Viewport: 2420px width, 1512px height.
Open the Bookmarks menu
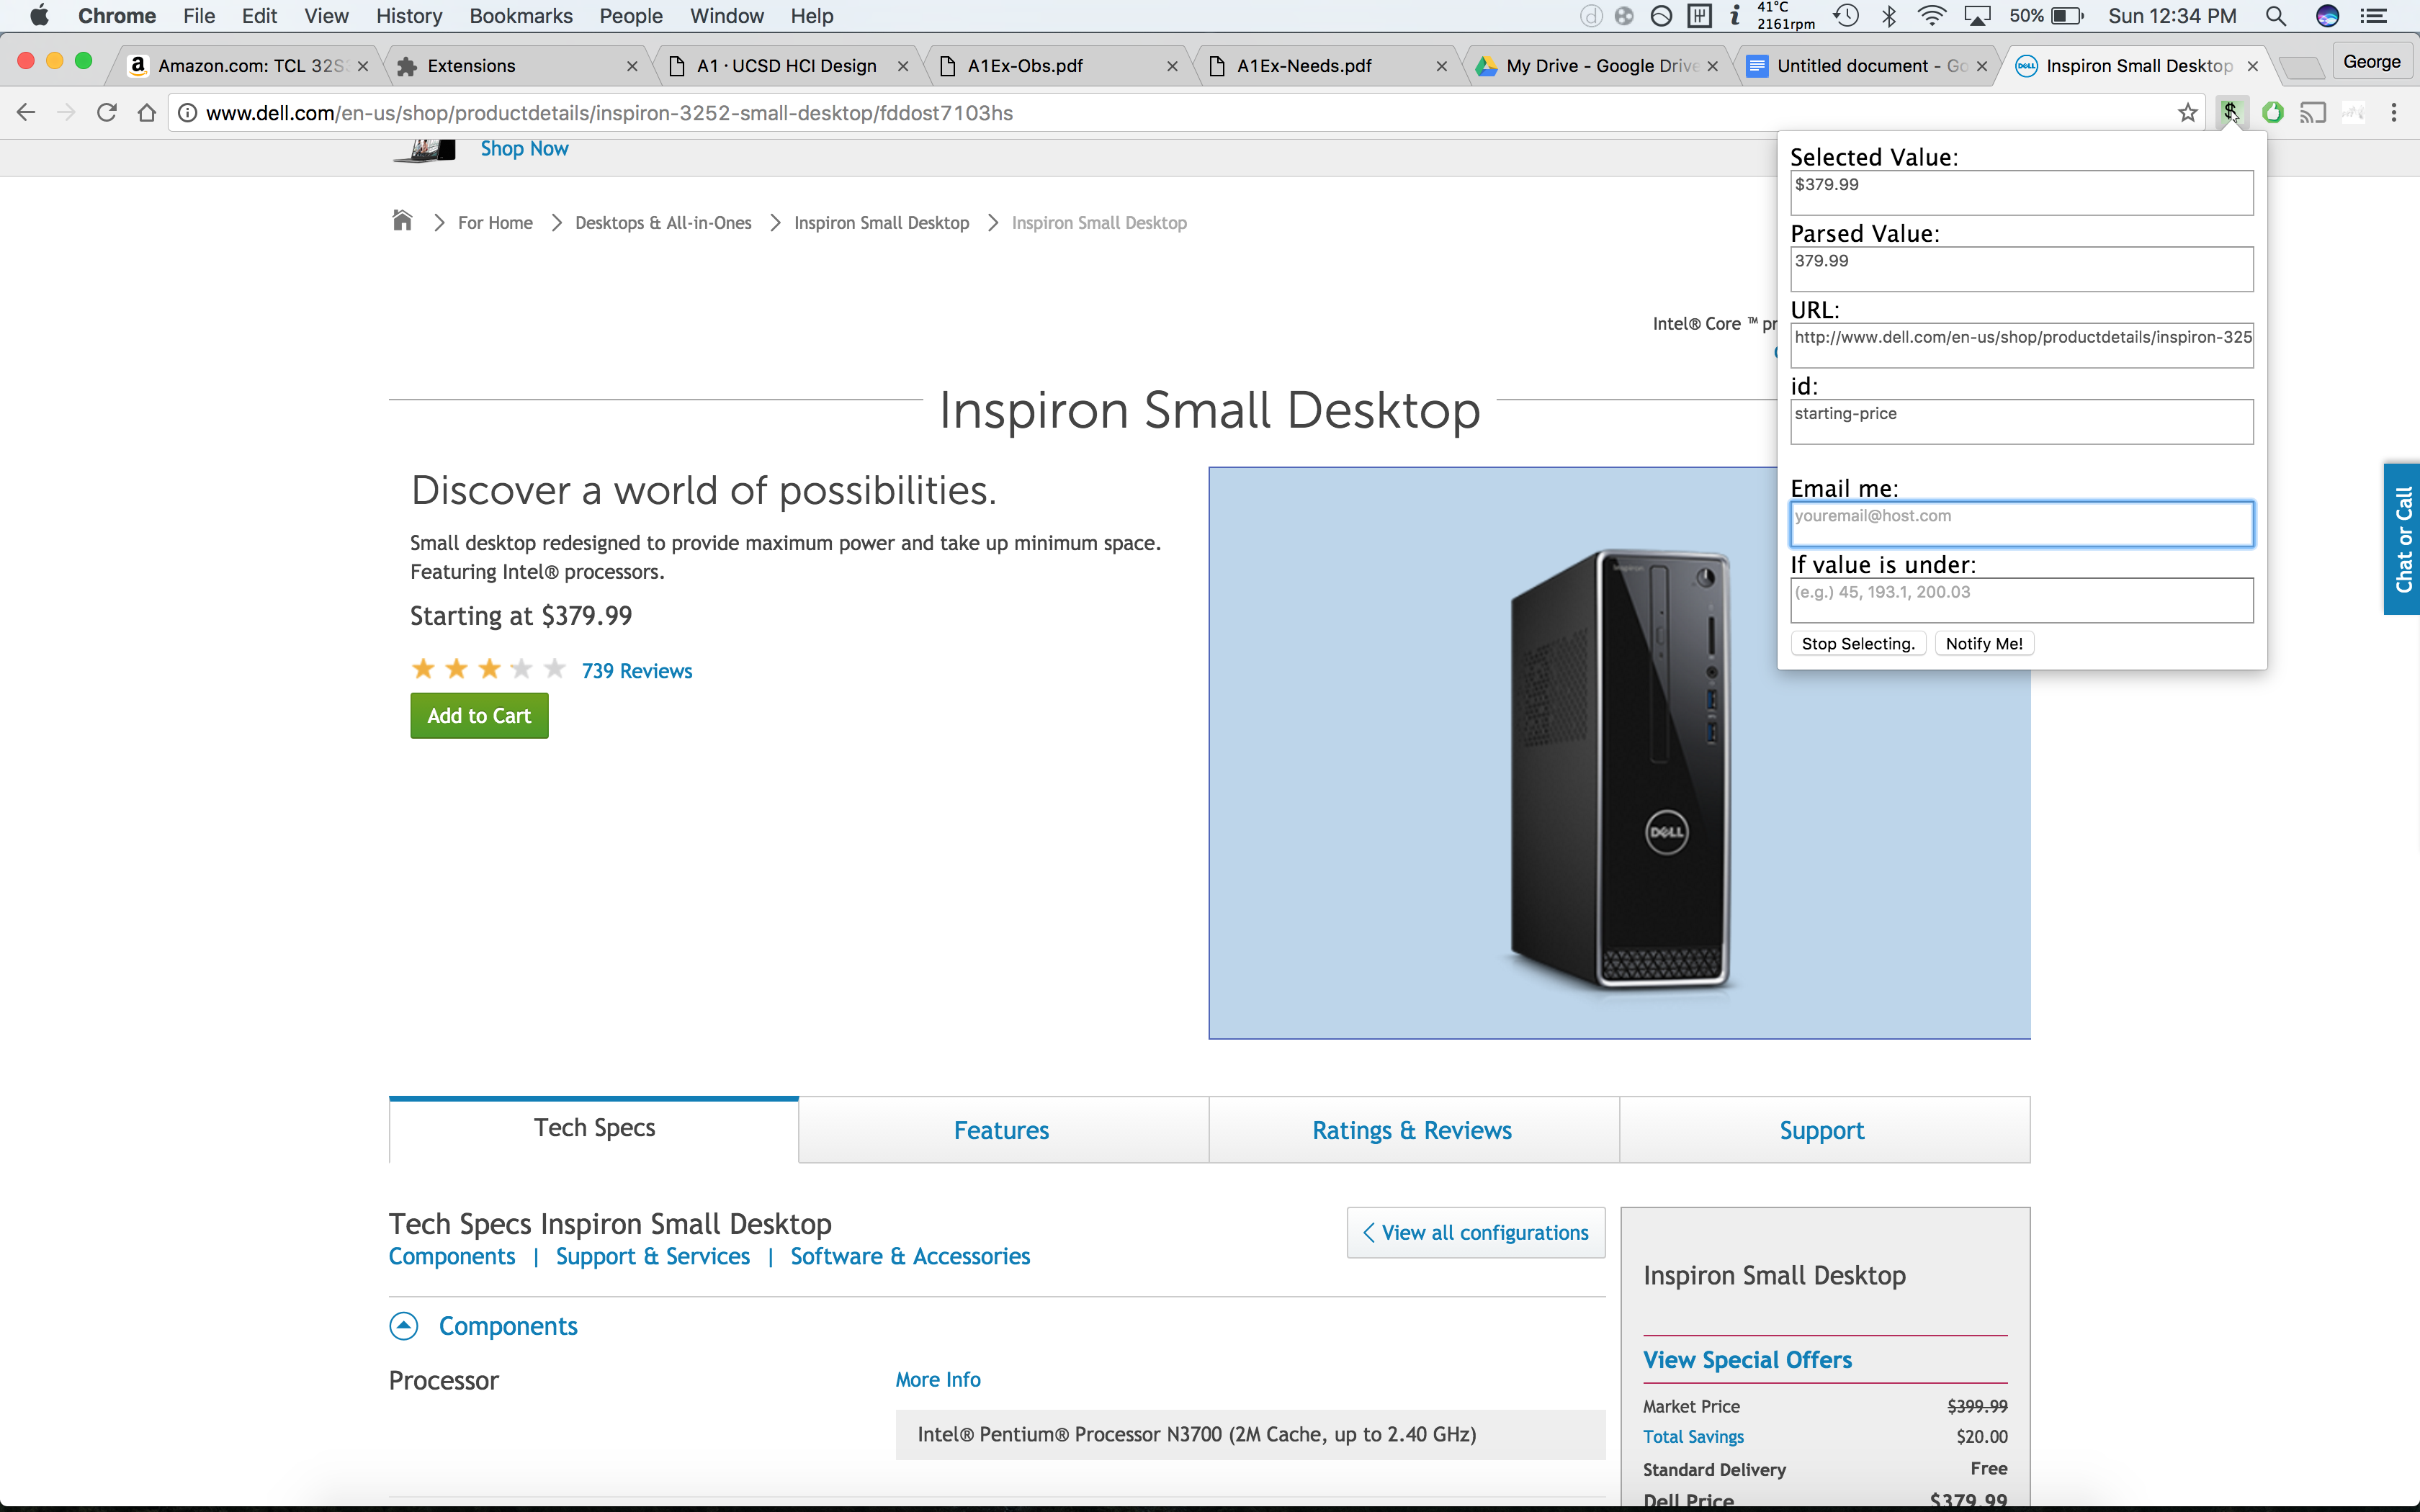(x=520, y=16)
